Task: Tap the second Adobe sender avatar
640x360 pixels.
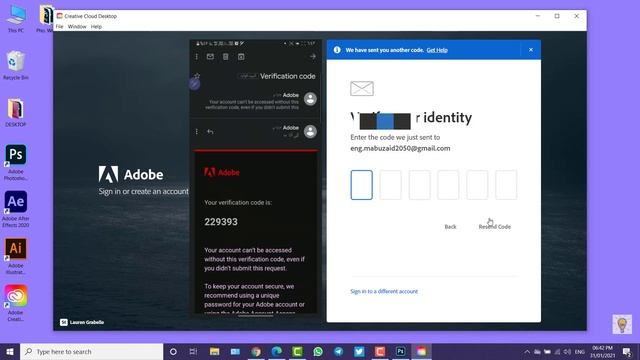Action: [x=310, y=131]
